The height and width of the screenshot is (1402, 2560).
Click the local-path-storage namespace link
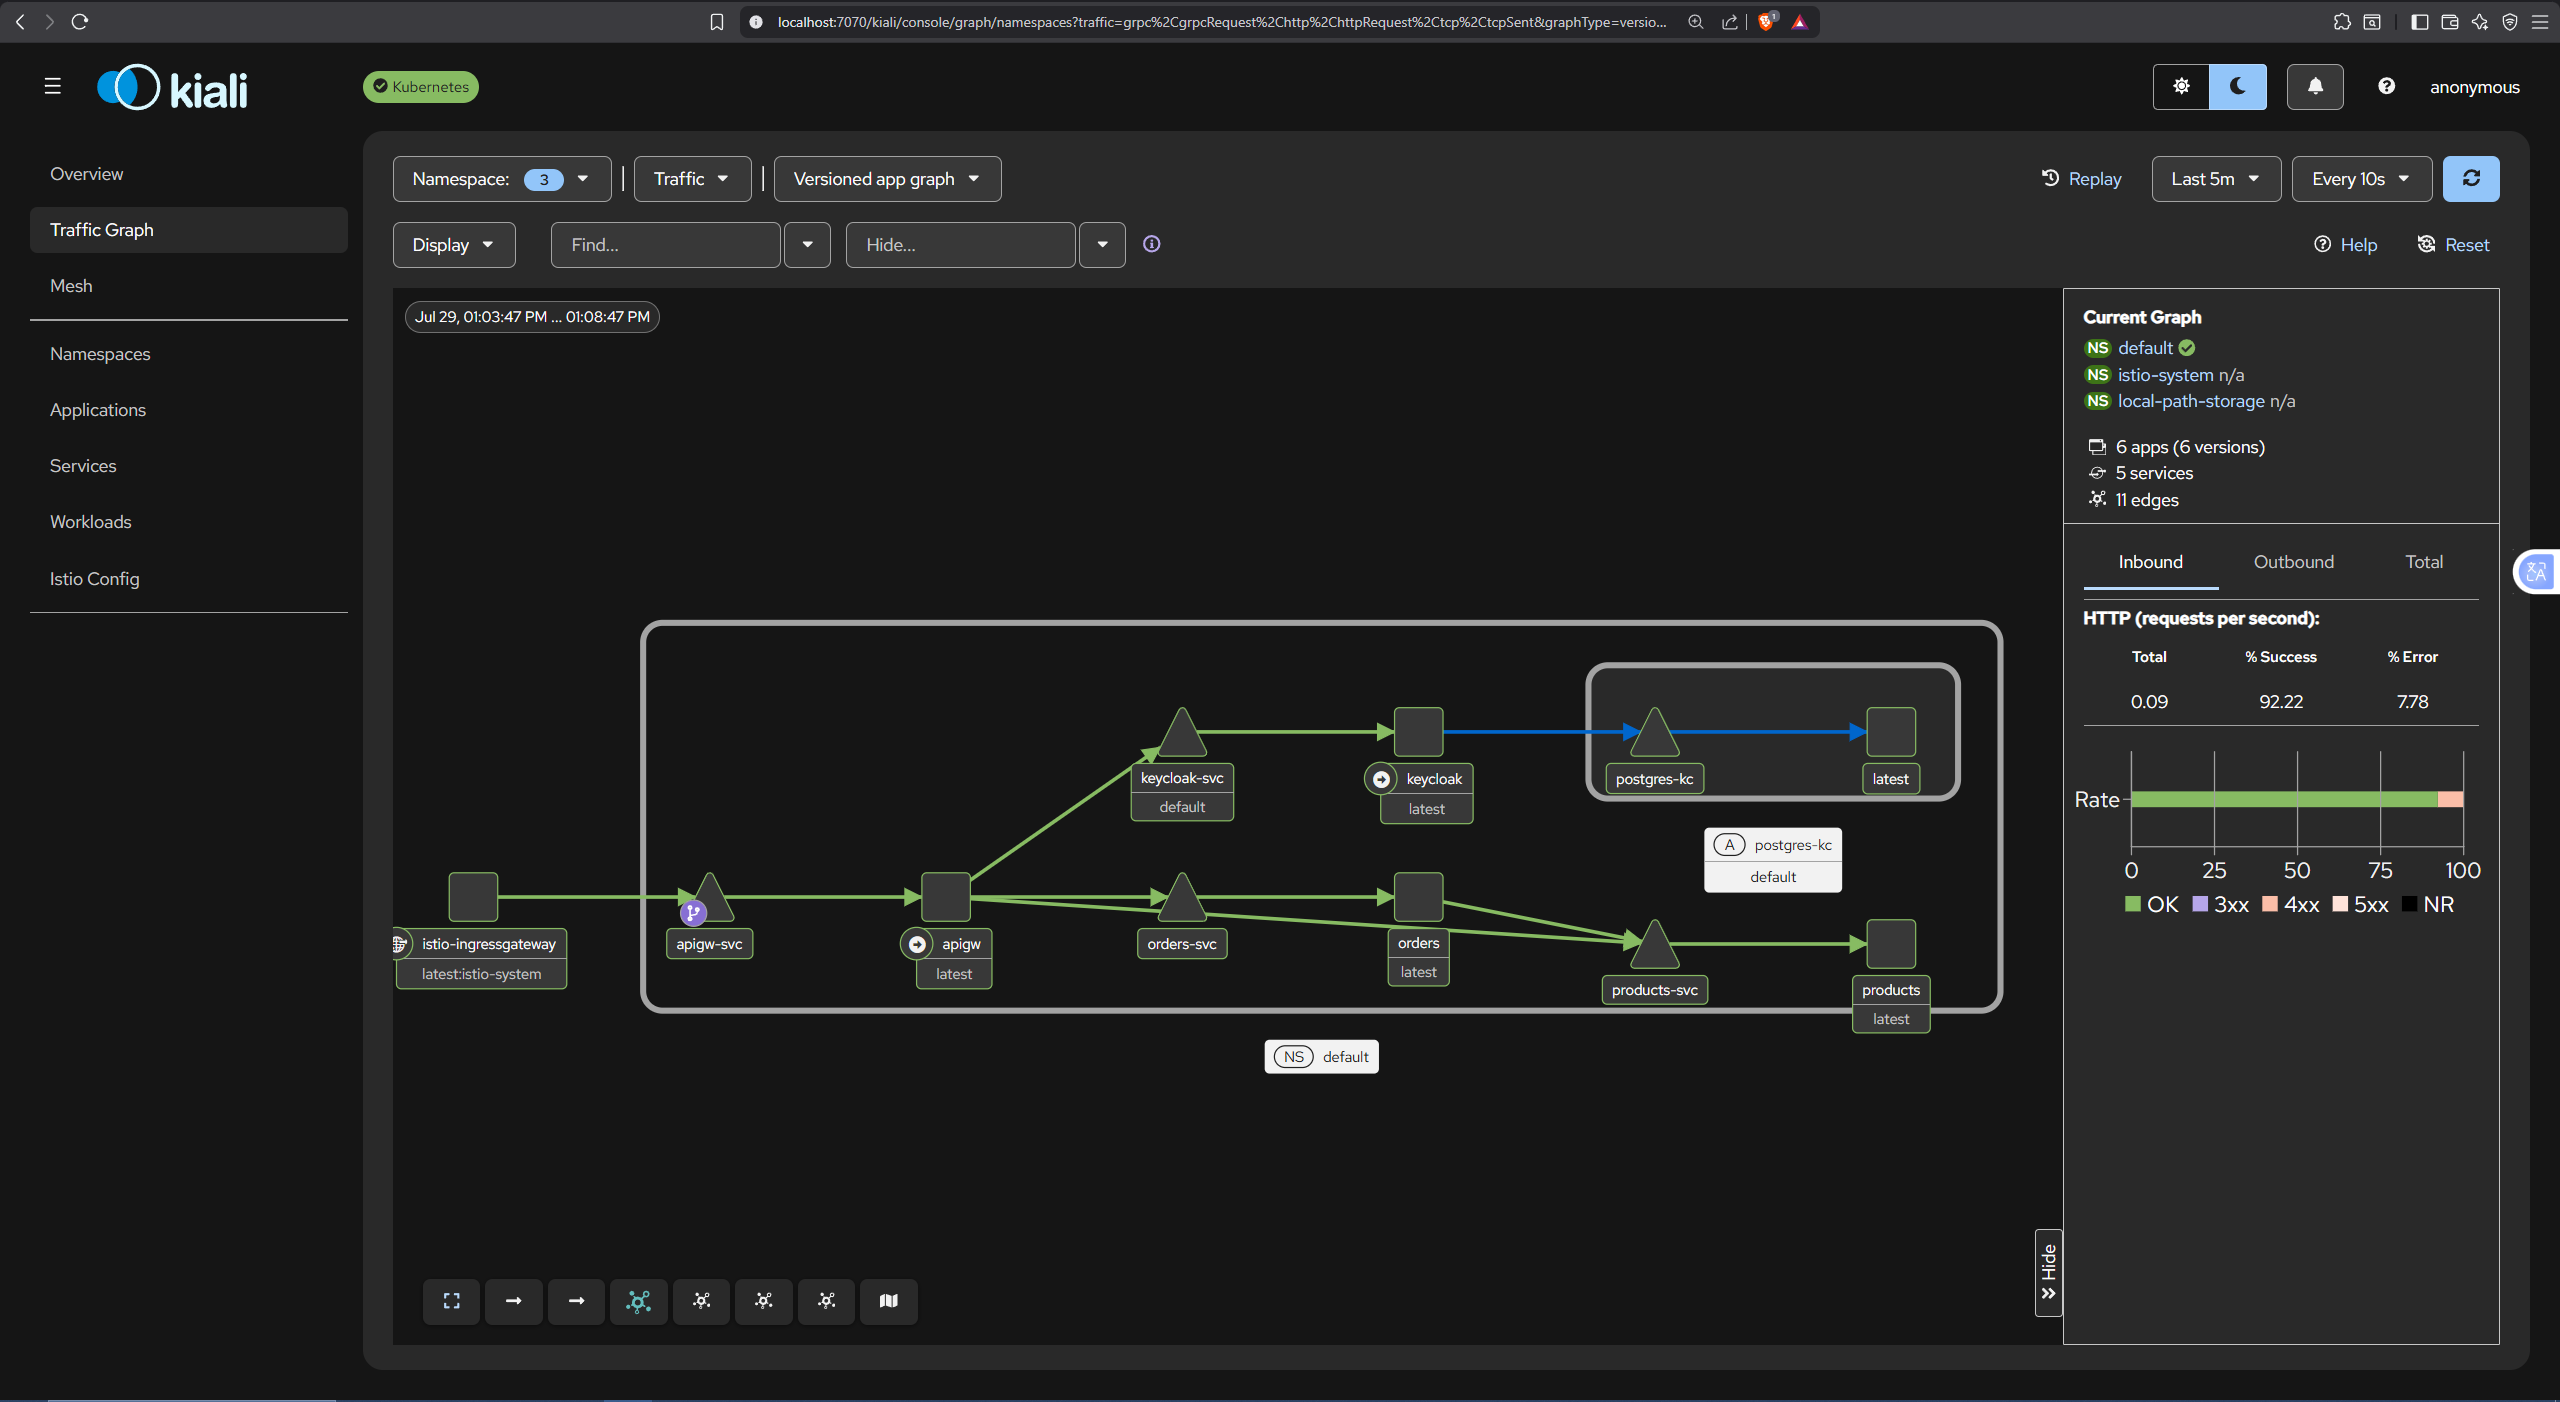2191,401
